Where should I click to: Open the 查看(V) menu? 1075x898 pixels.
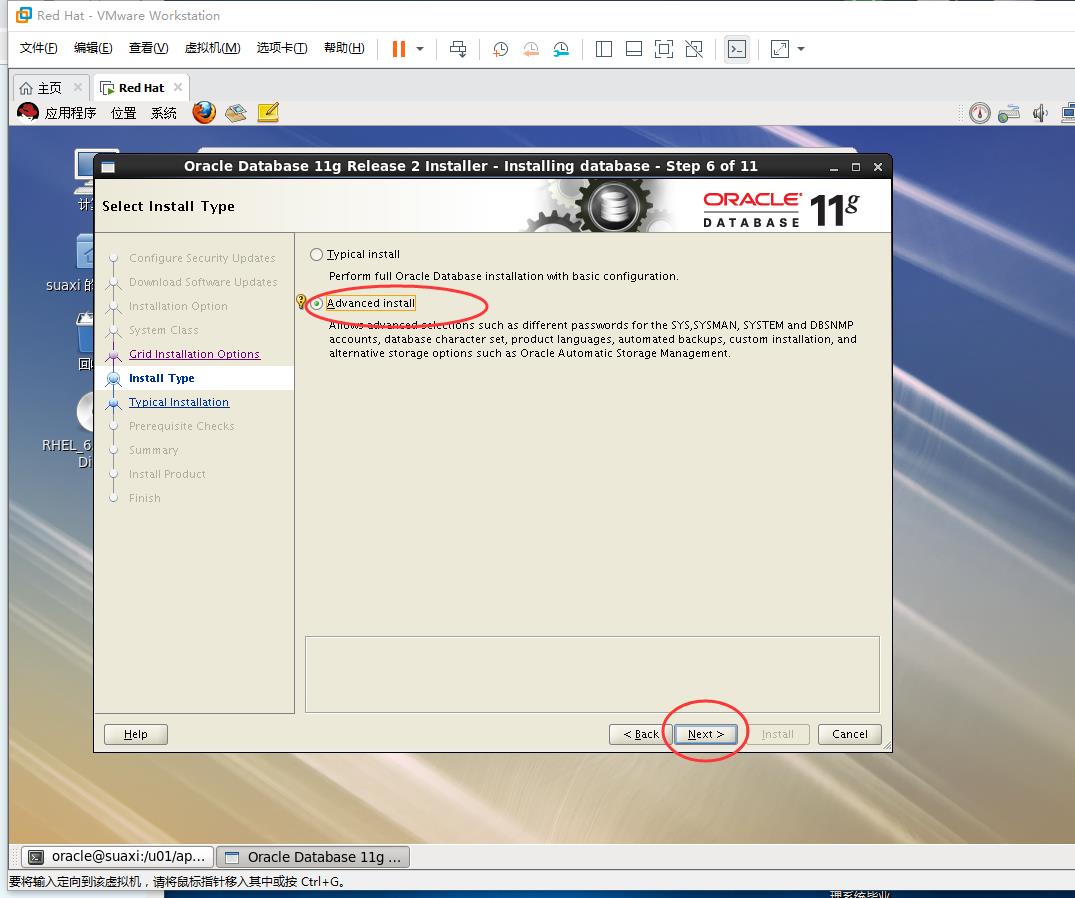point(149,48)
